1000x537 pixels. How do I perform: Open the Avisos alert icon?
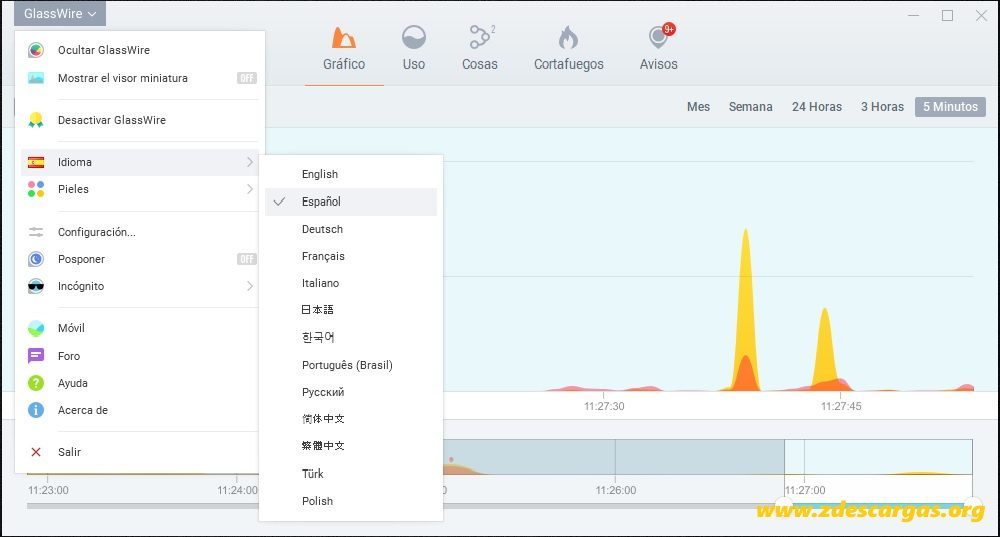(657, 38)
